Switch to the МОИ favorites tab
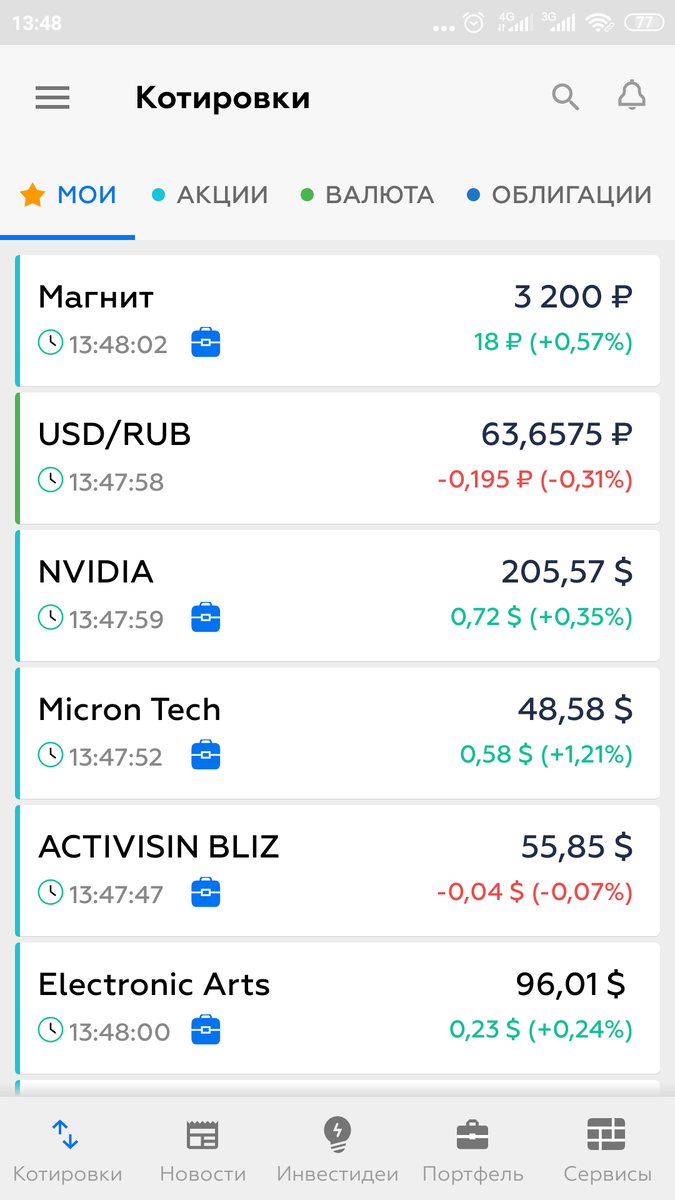The height and width of the screenshot is (1200, 675). pyautogui.click(x=67, y=195)
